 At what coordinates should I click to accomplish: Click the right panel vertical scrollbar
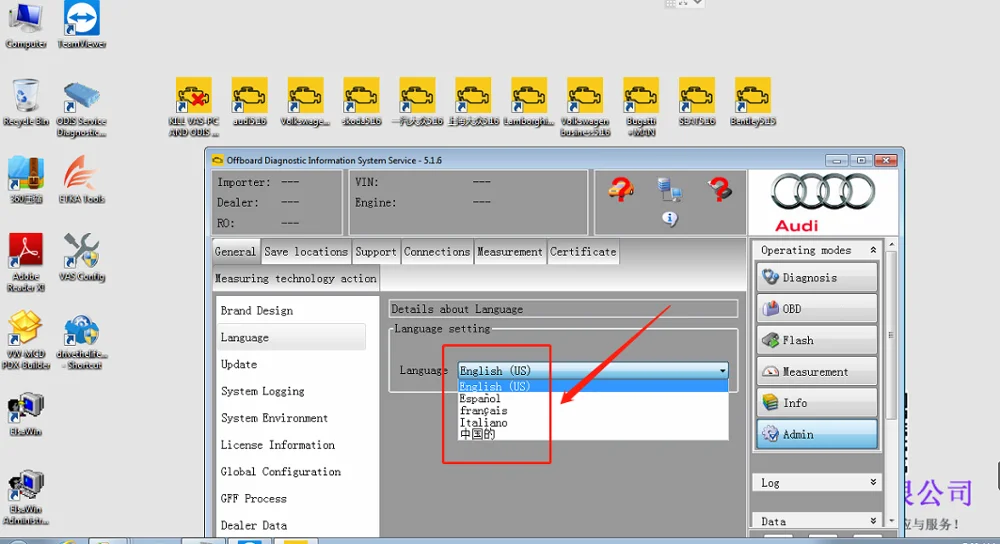(892, 335)
